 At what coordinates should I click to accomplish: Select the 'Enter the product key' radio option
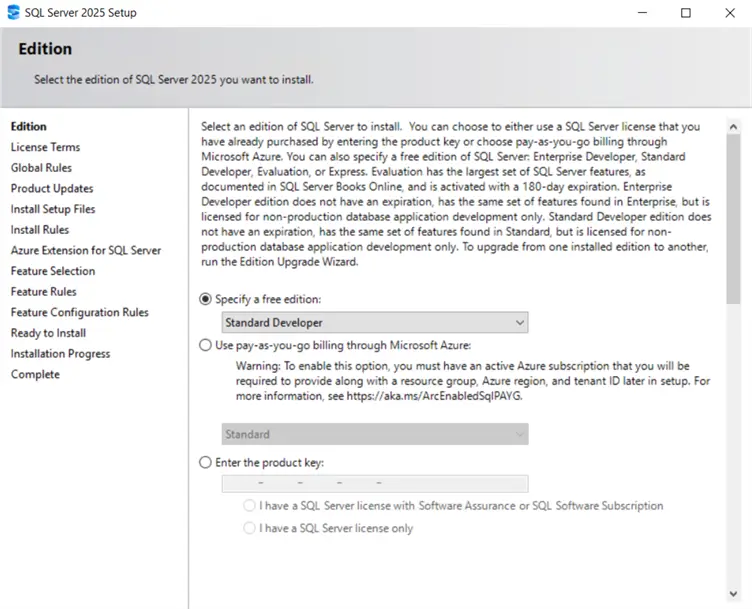(x=205, y=462)
